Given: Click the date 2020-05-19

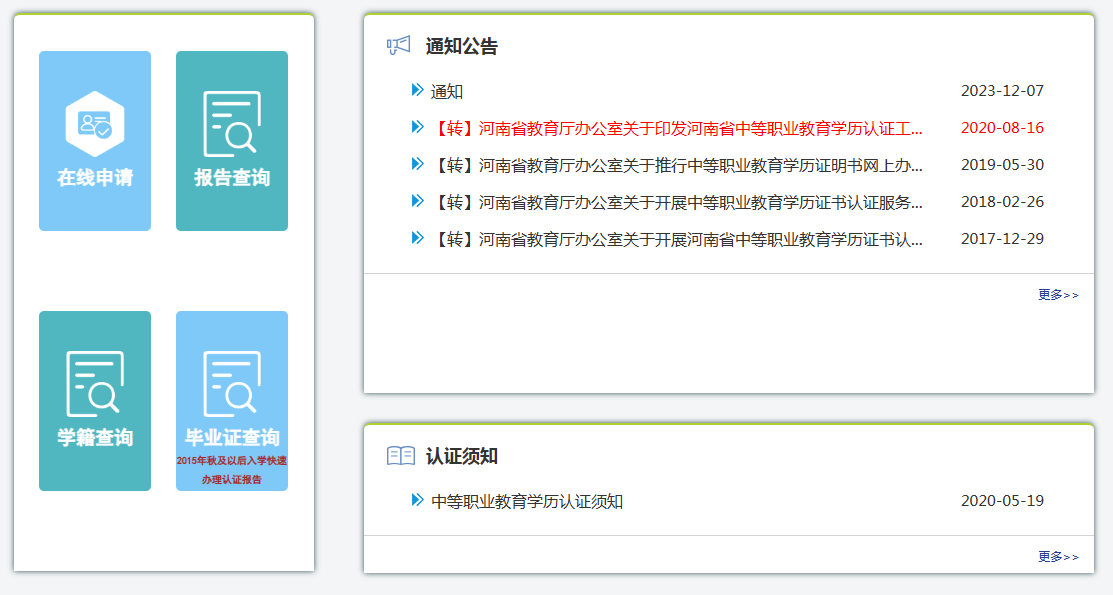Looking at the screenshot, I should [1002, 501].
